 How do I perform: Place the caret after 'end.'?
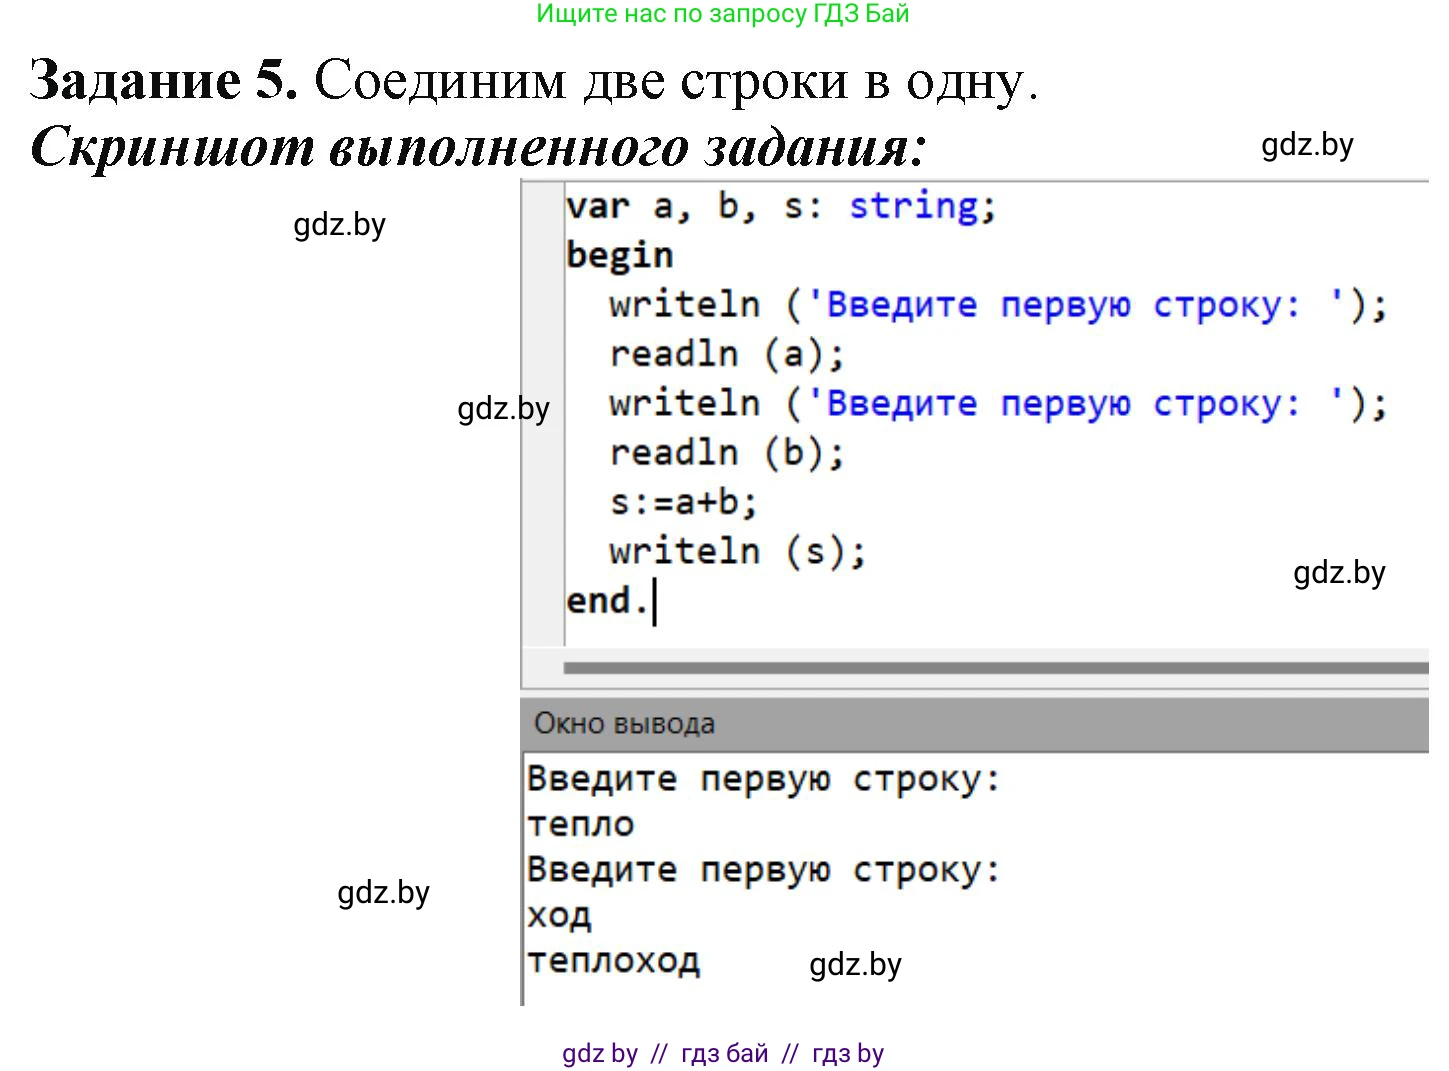(x=655, y=600)
